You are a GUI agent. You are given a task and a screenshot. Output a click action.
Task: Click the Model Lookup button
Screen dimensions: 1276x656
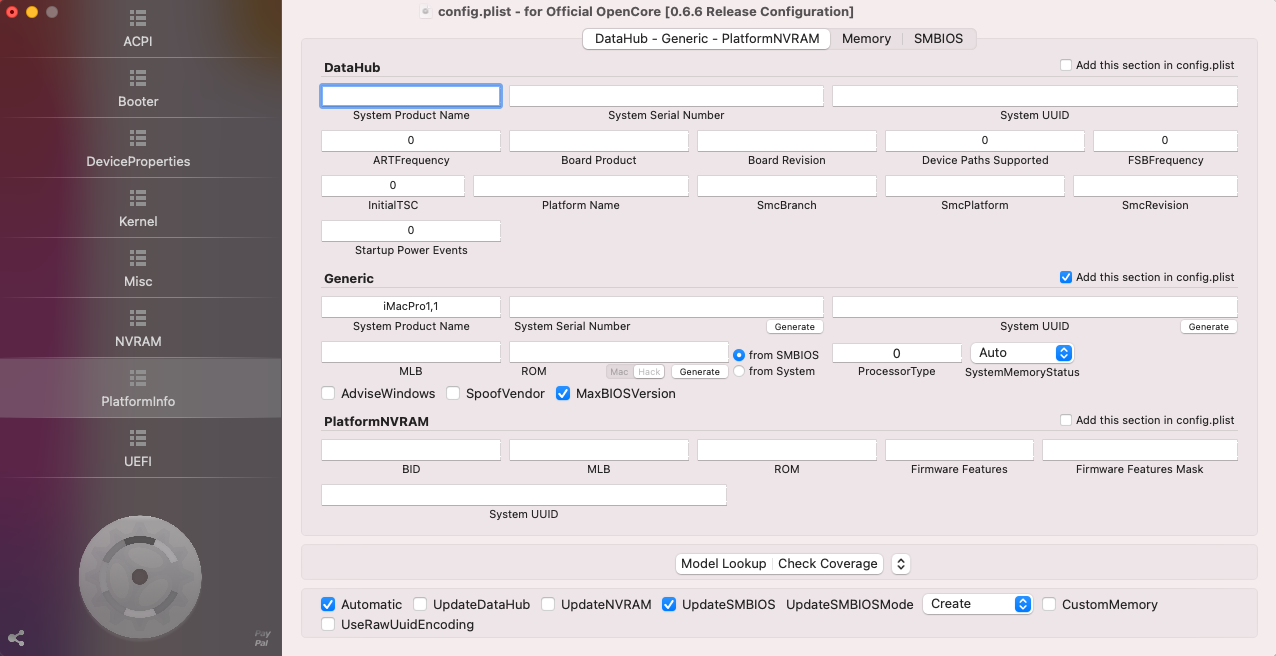point(723,564)
